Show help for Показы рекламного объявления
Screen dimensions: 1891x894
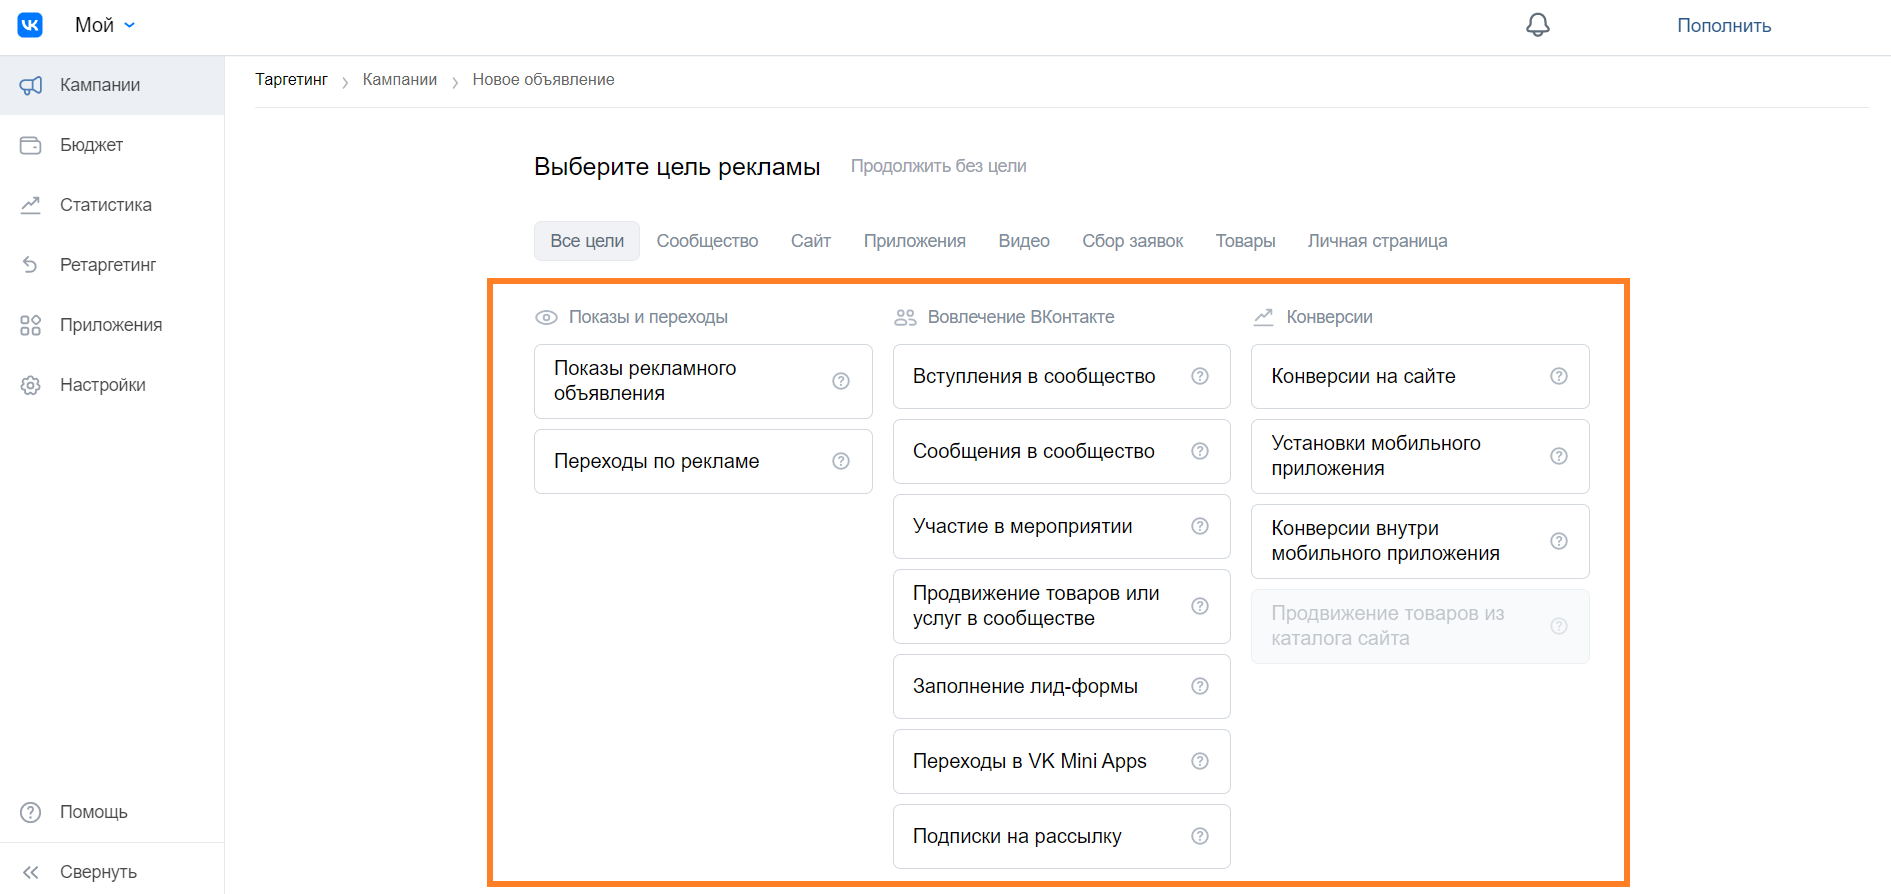(x=841, y=381)
